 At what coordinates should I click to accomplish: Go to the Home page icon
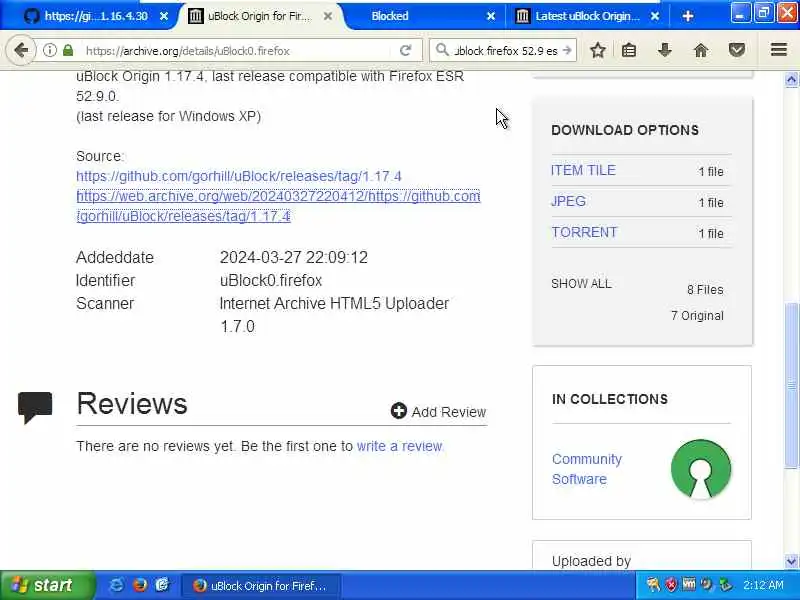[x=701, y=50]
